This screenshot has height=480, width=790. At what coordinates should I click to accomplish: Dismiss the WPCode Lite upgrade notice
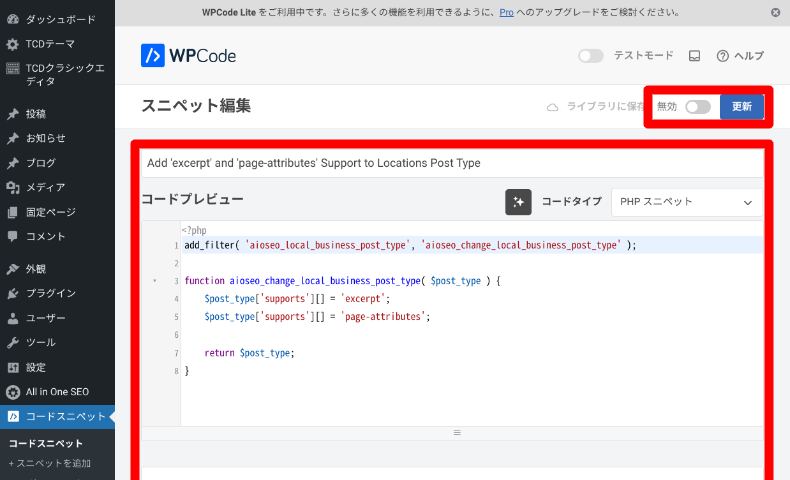pyautogui.click(x=775, y=13)
